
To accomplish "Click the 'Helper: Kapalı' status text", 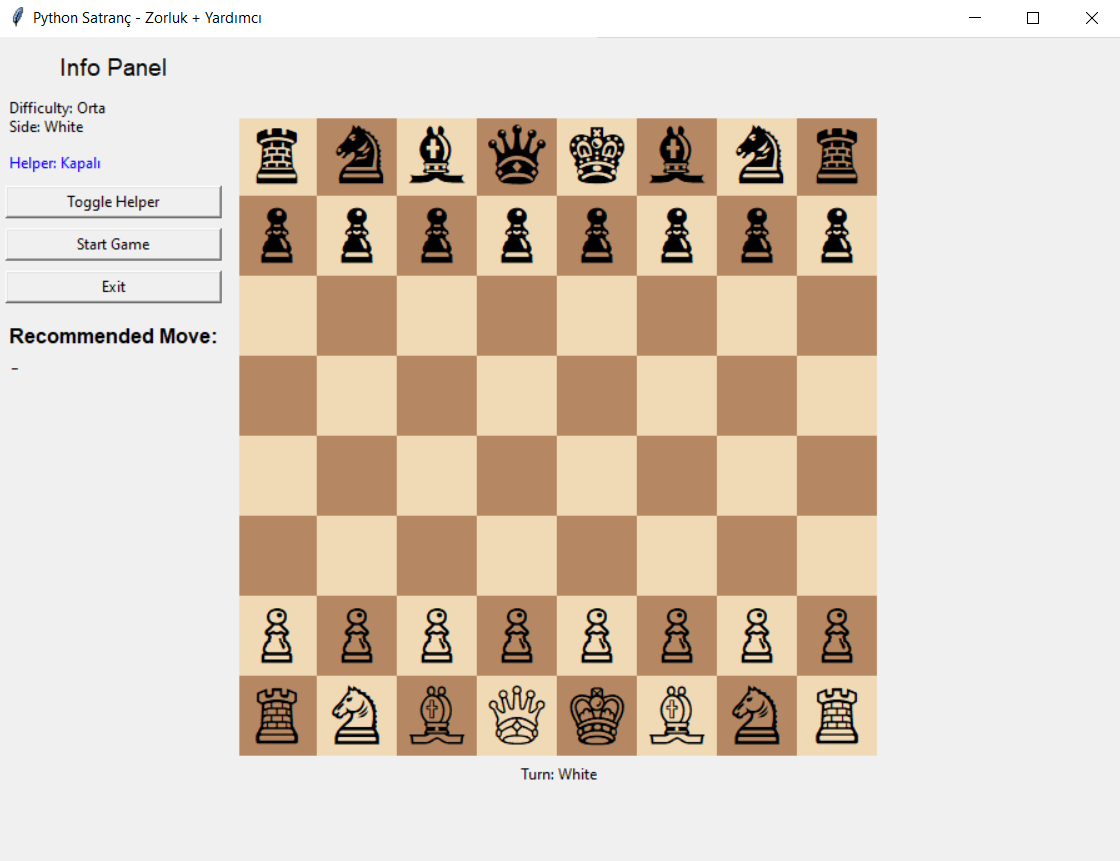I will (55, 163).
